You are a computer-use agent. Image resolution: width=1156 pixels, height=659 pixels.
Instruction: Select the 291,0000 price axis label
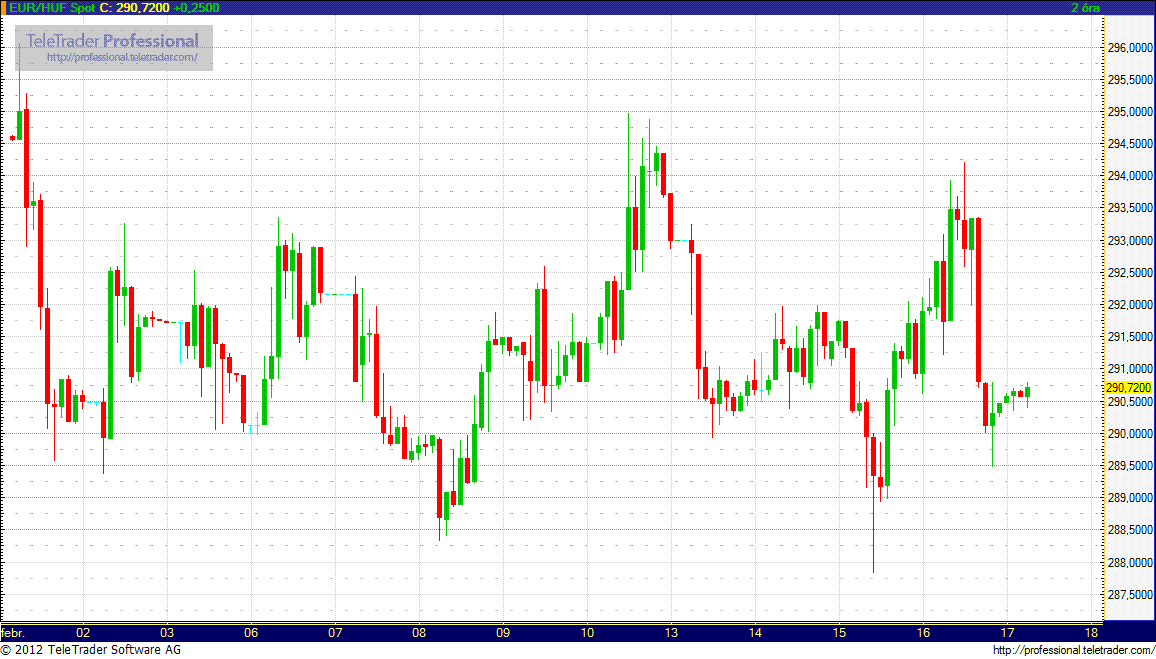click(1129, 369)
